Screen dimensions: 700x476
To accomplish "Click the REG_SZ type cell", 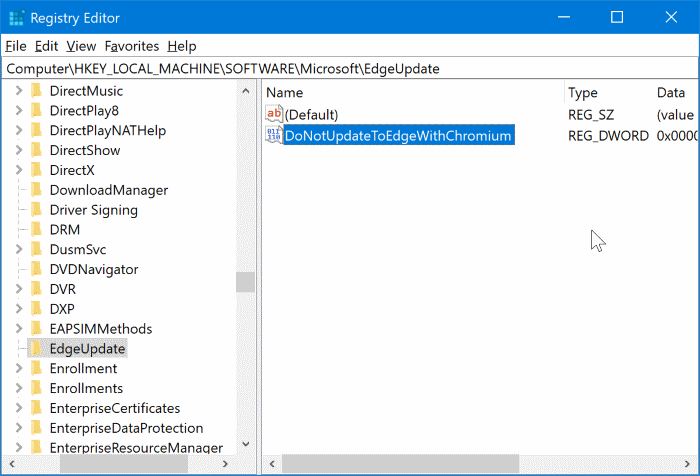I will [x=591, y=115].
